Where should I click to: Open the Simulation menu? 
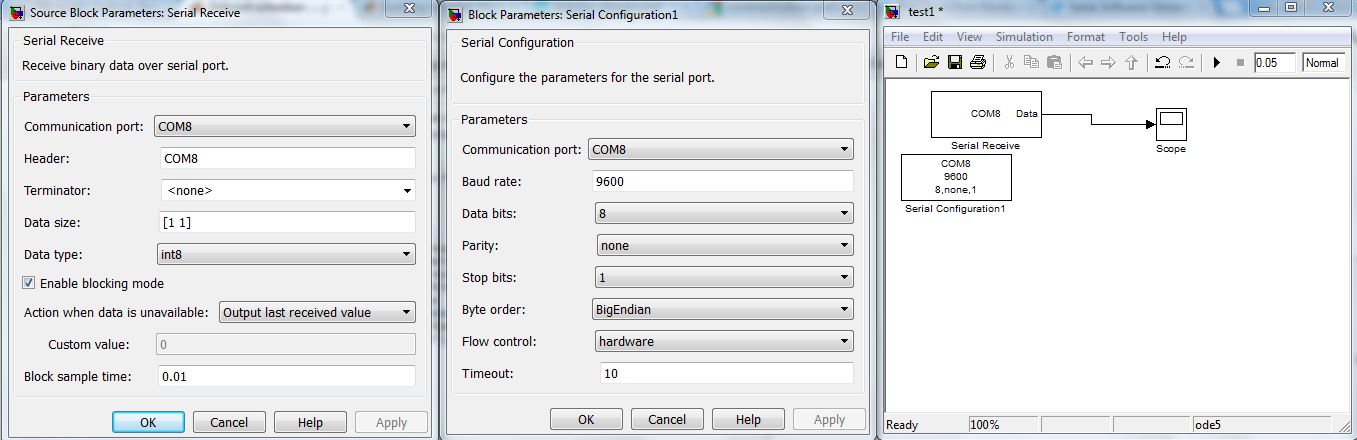tap(1024, 37)
